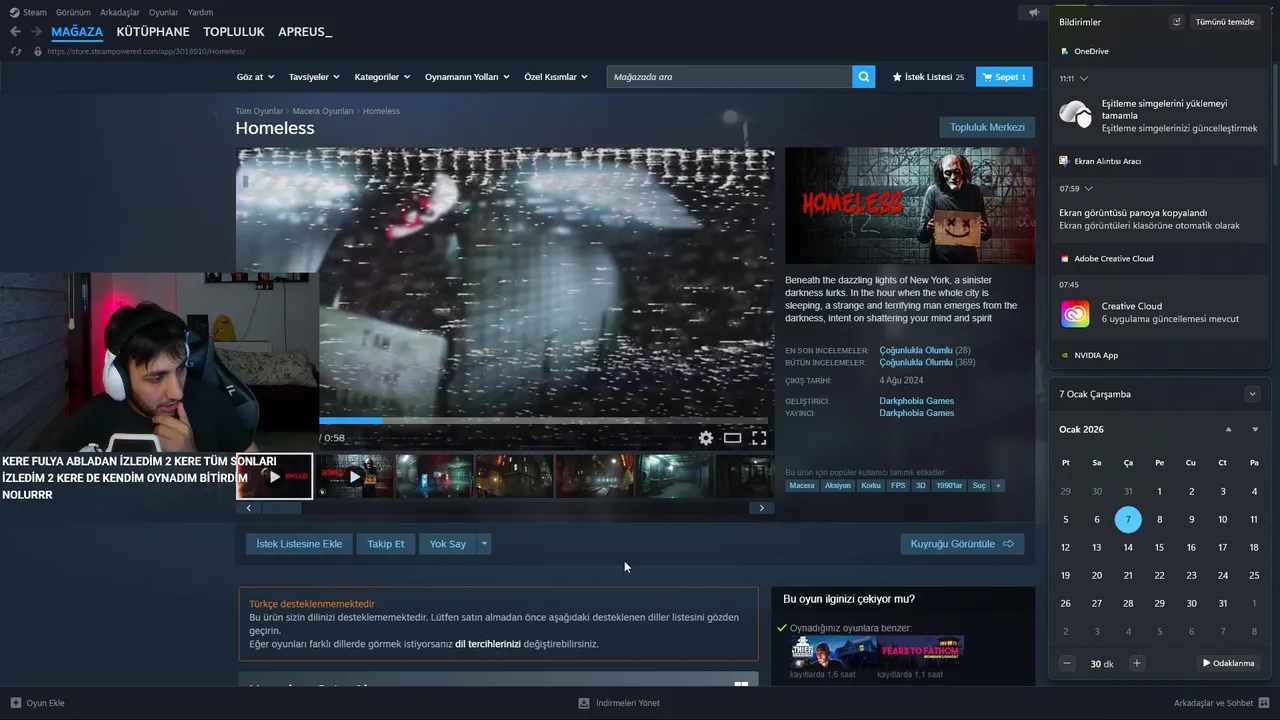Image resolution: width=1280 pixels, height=720 pixels.
Task: Open the Arkadaşlar menu
Action: [120, 12]
